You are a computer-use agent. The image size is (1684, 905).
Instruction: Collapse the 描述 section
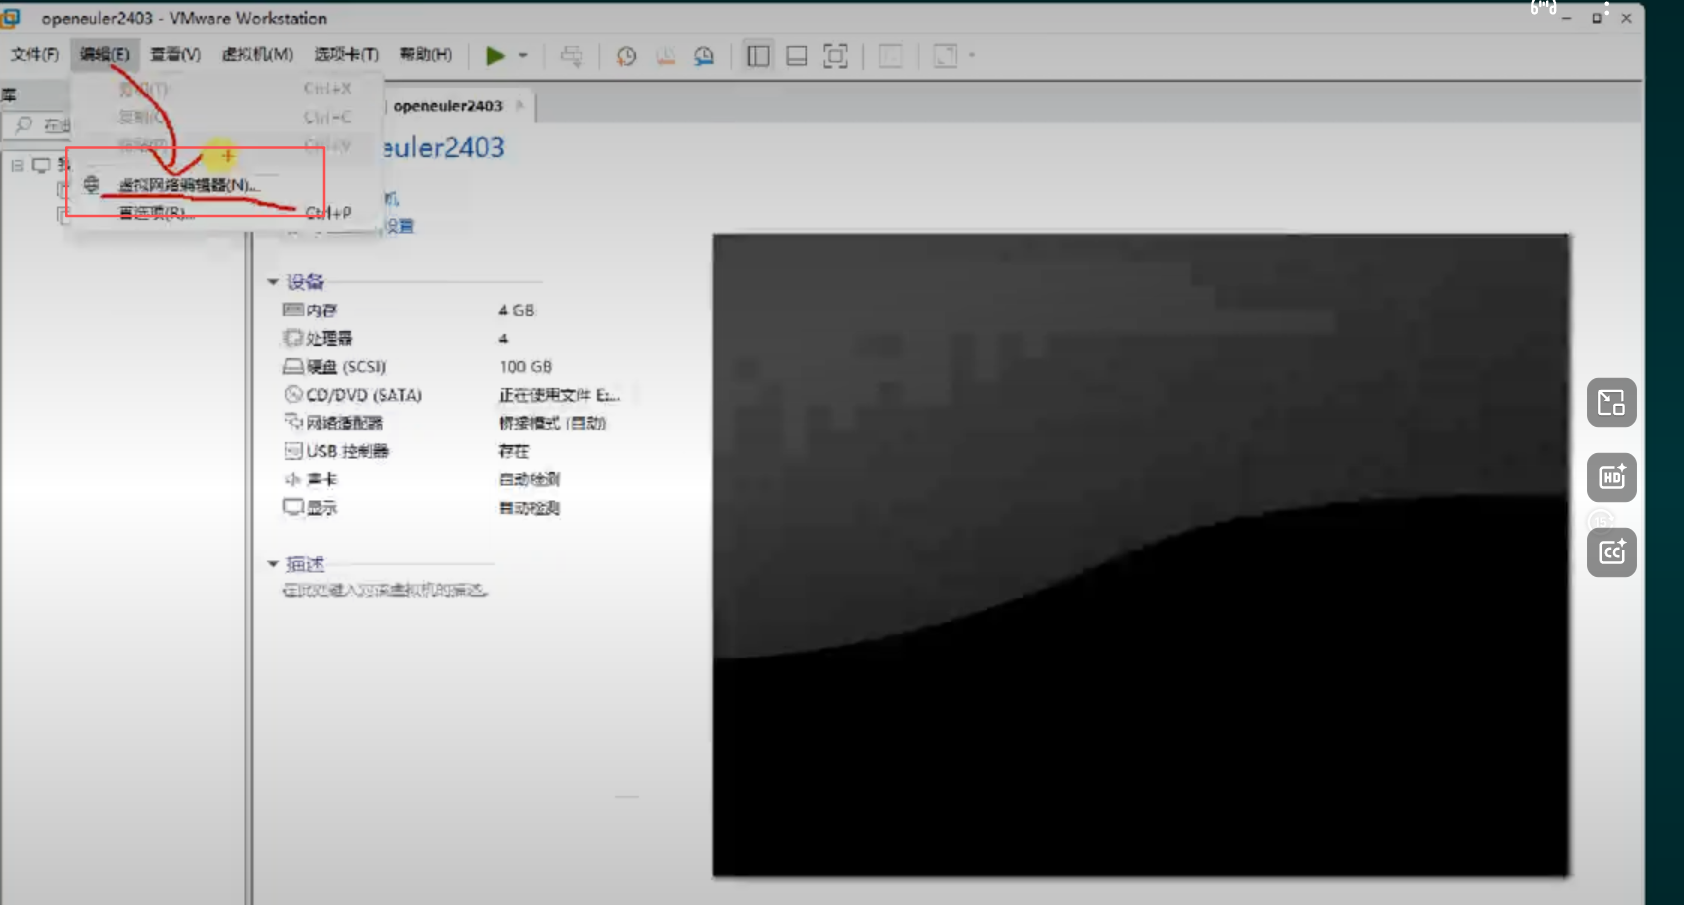pos(273,564)
